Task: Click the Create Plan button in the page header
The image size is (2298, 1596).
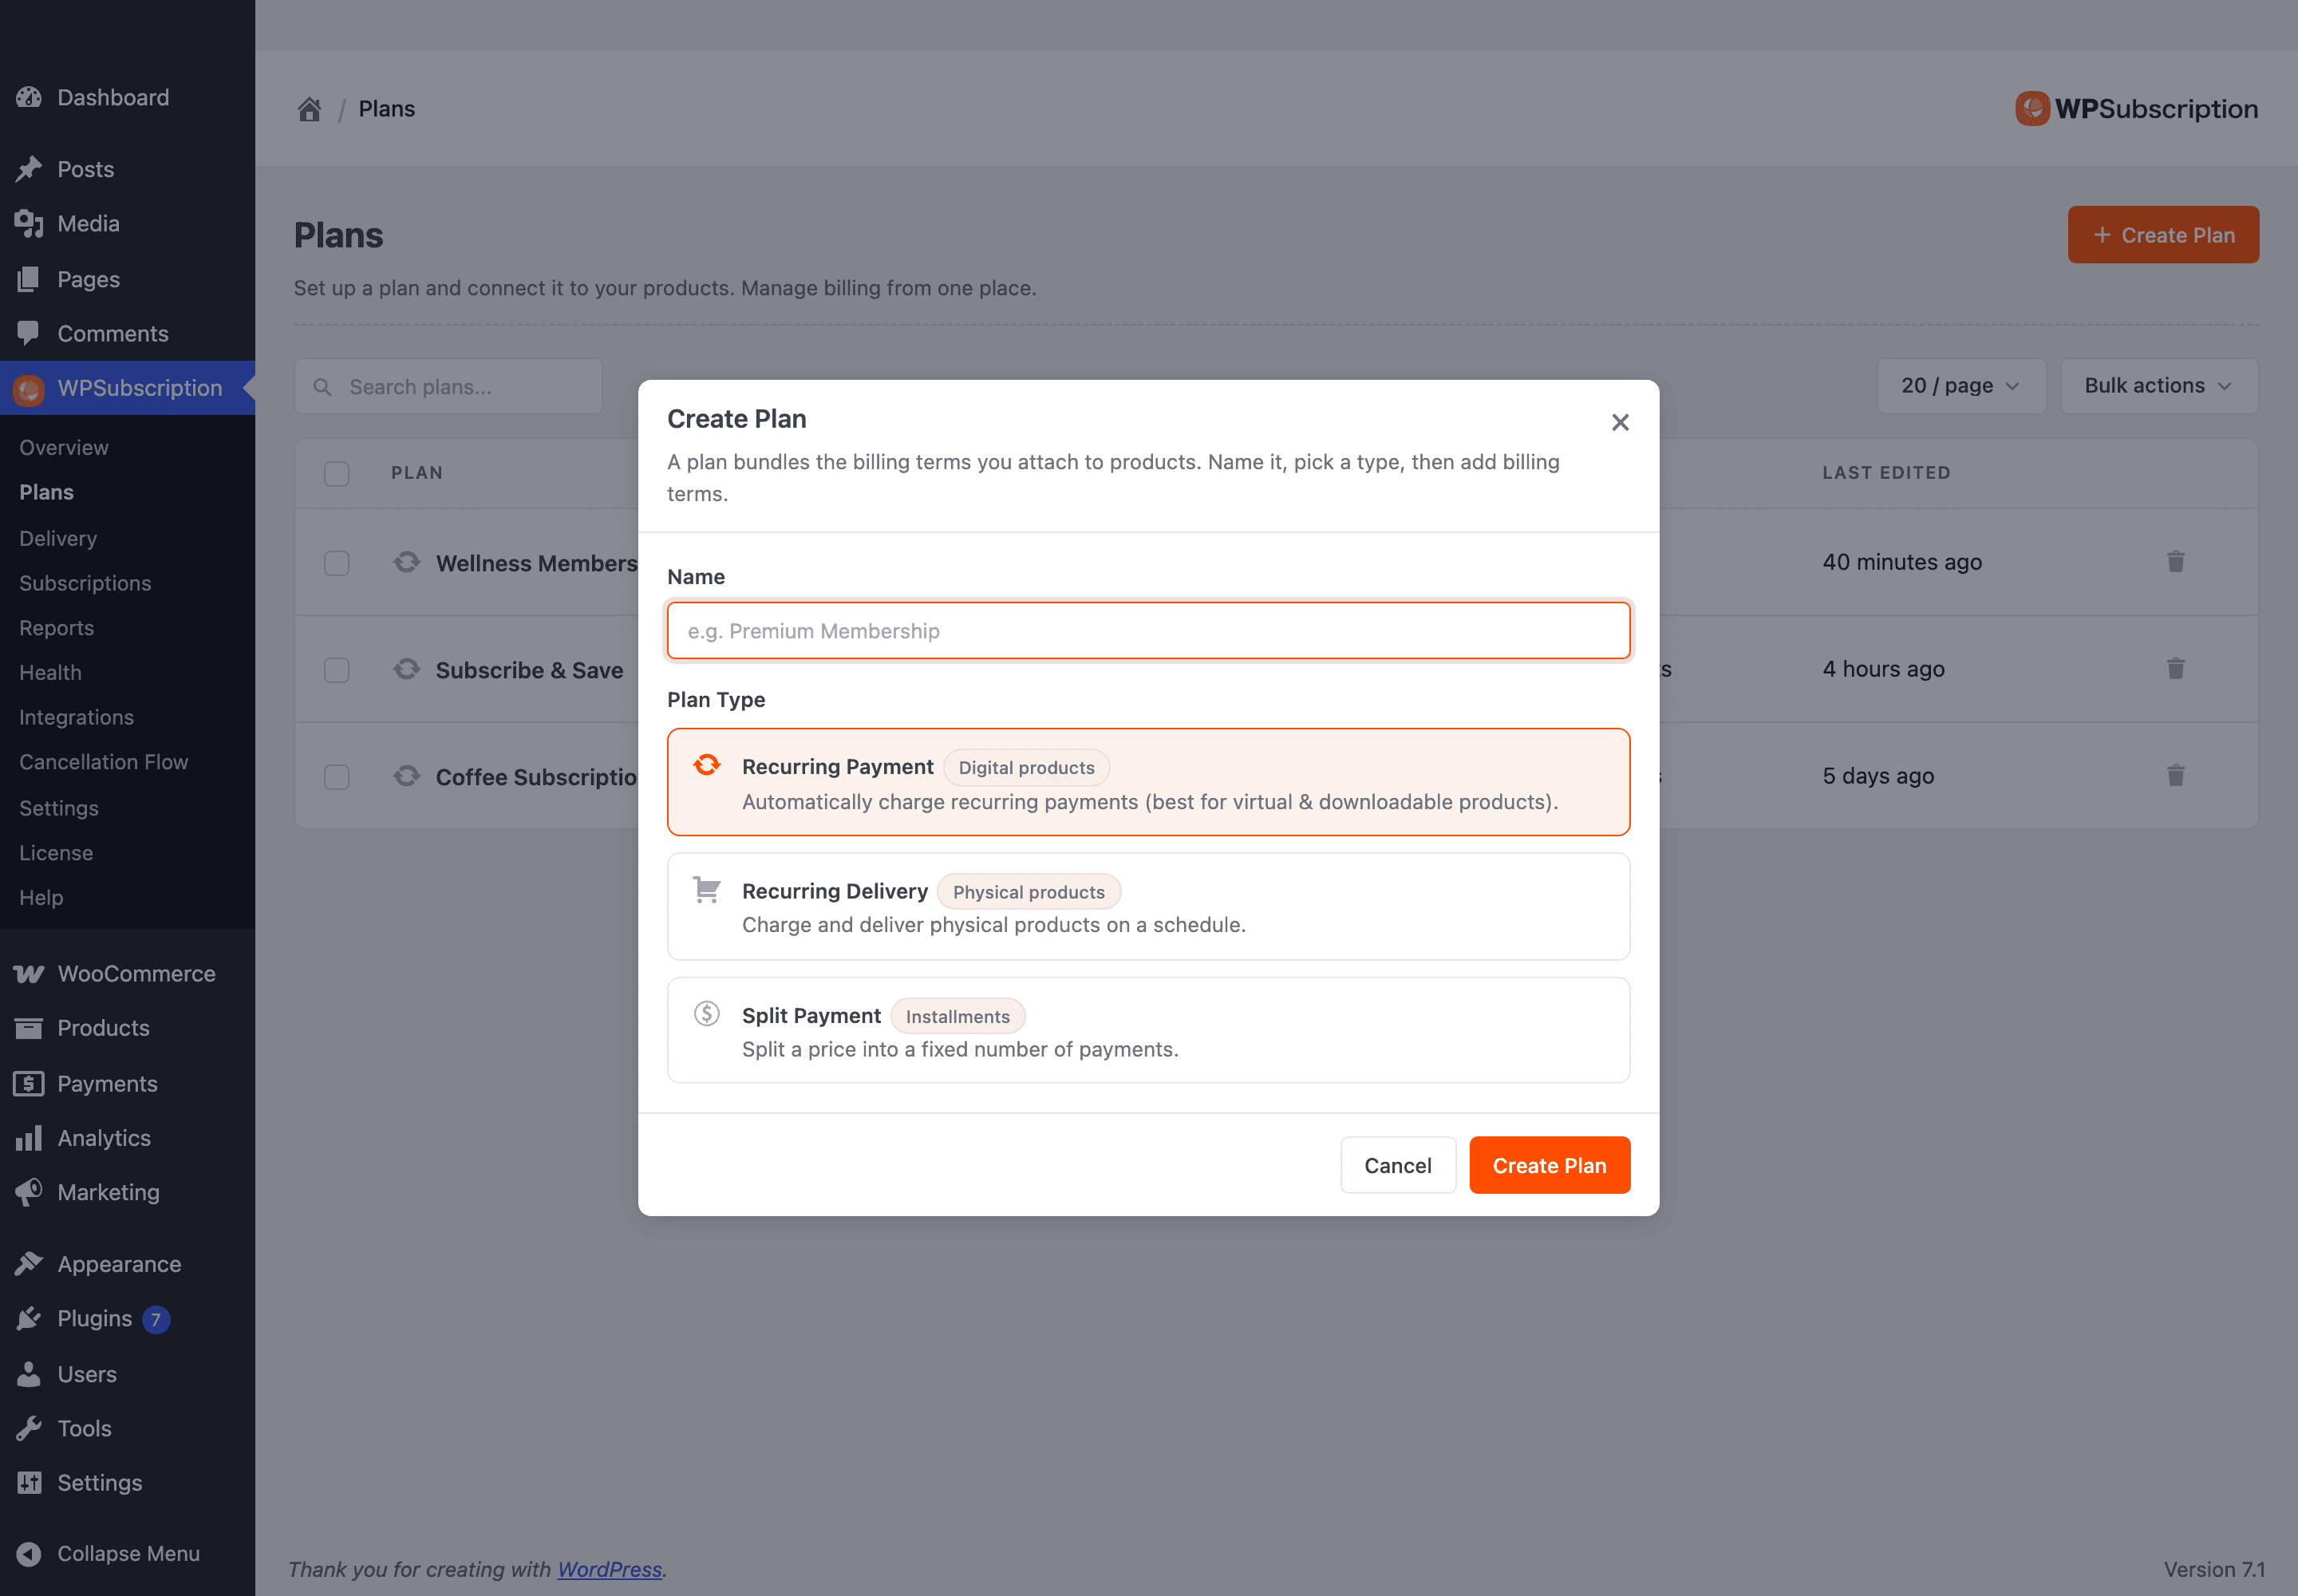Action: tap(2162, 235)
